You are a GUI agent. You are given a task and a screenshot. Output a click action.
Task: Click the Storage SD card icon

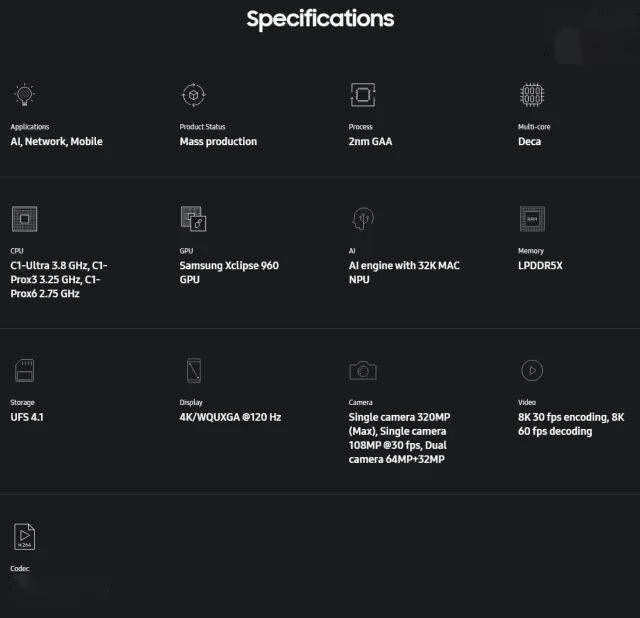(x=23, y=371)
